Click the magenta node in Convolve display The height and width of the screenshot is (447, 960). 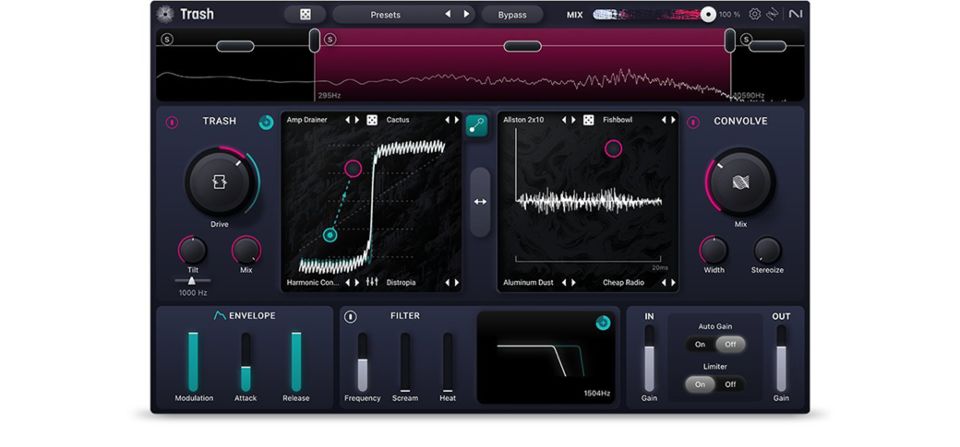coord(613,149)
